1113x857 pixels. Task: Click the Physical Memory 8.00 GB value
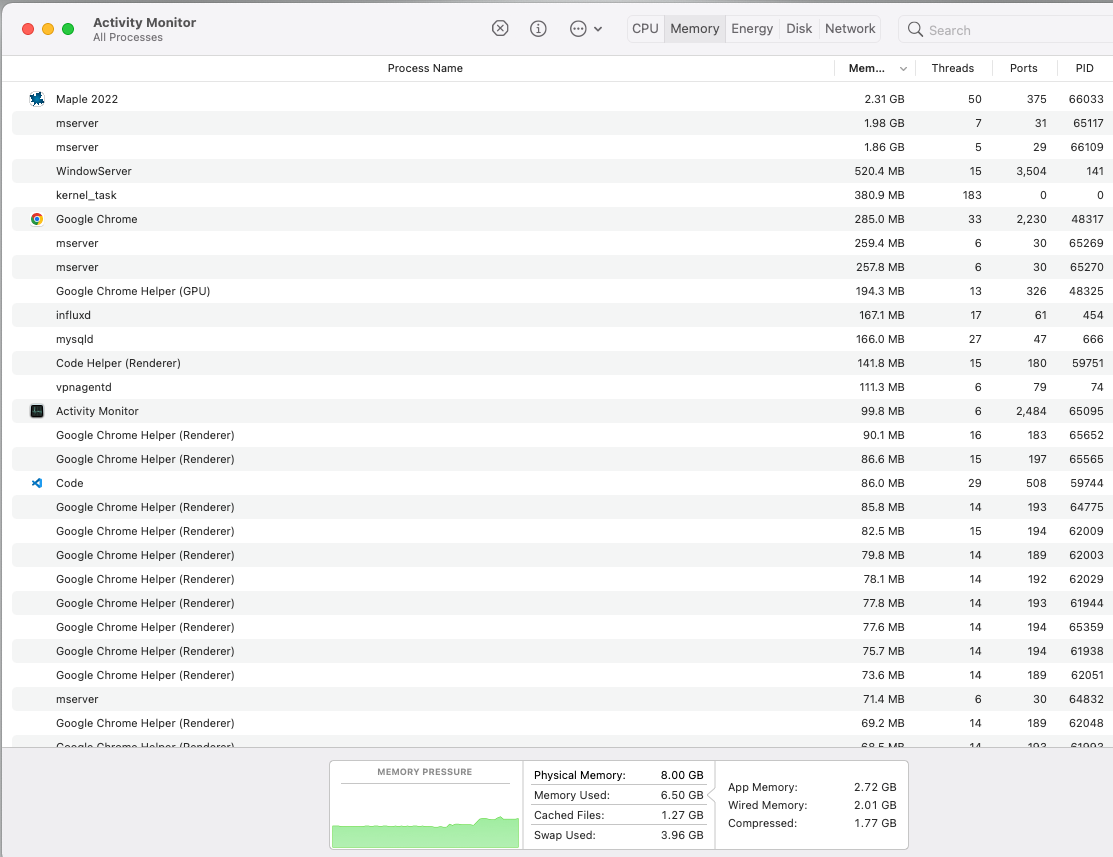tap(681, 775)
